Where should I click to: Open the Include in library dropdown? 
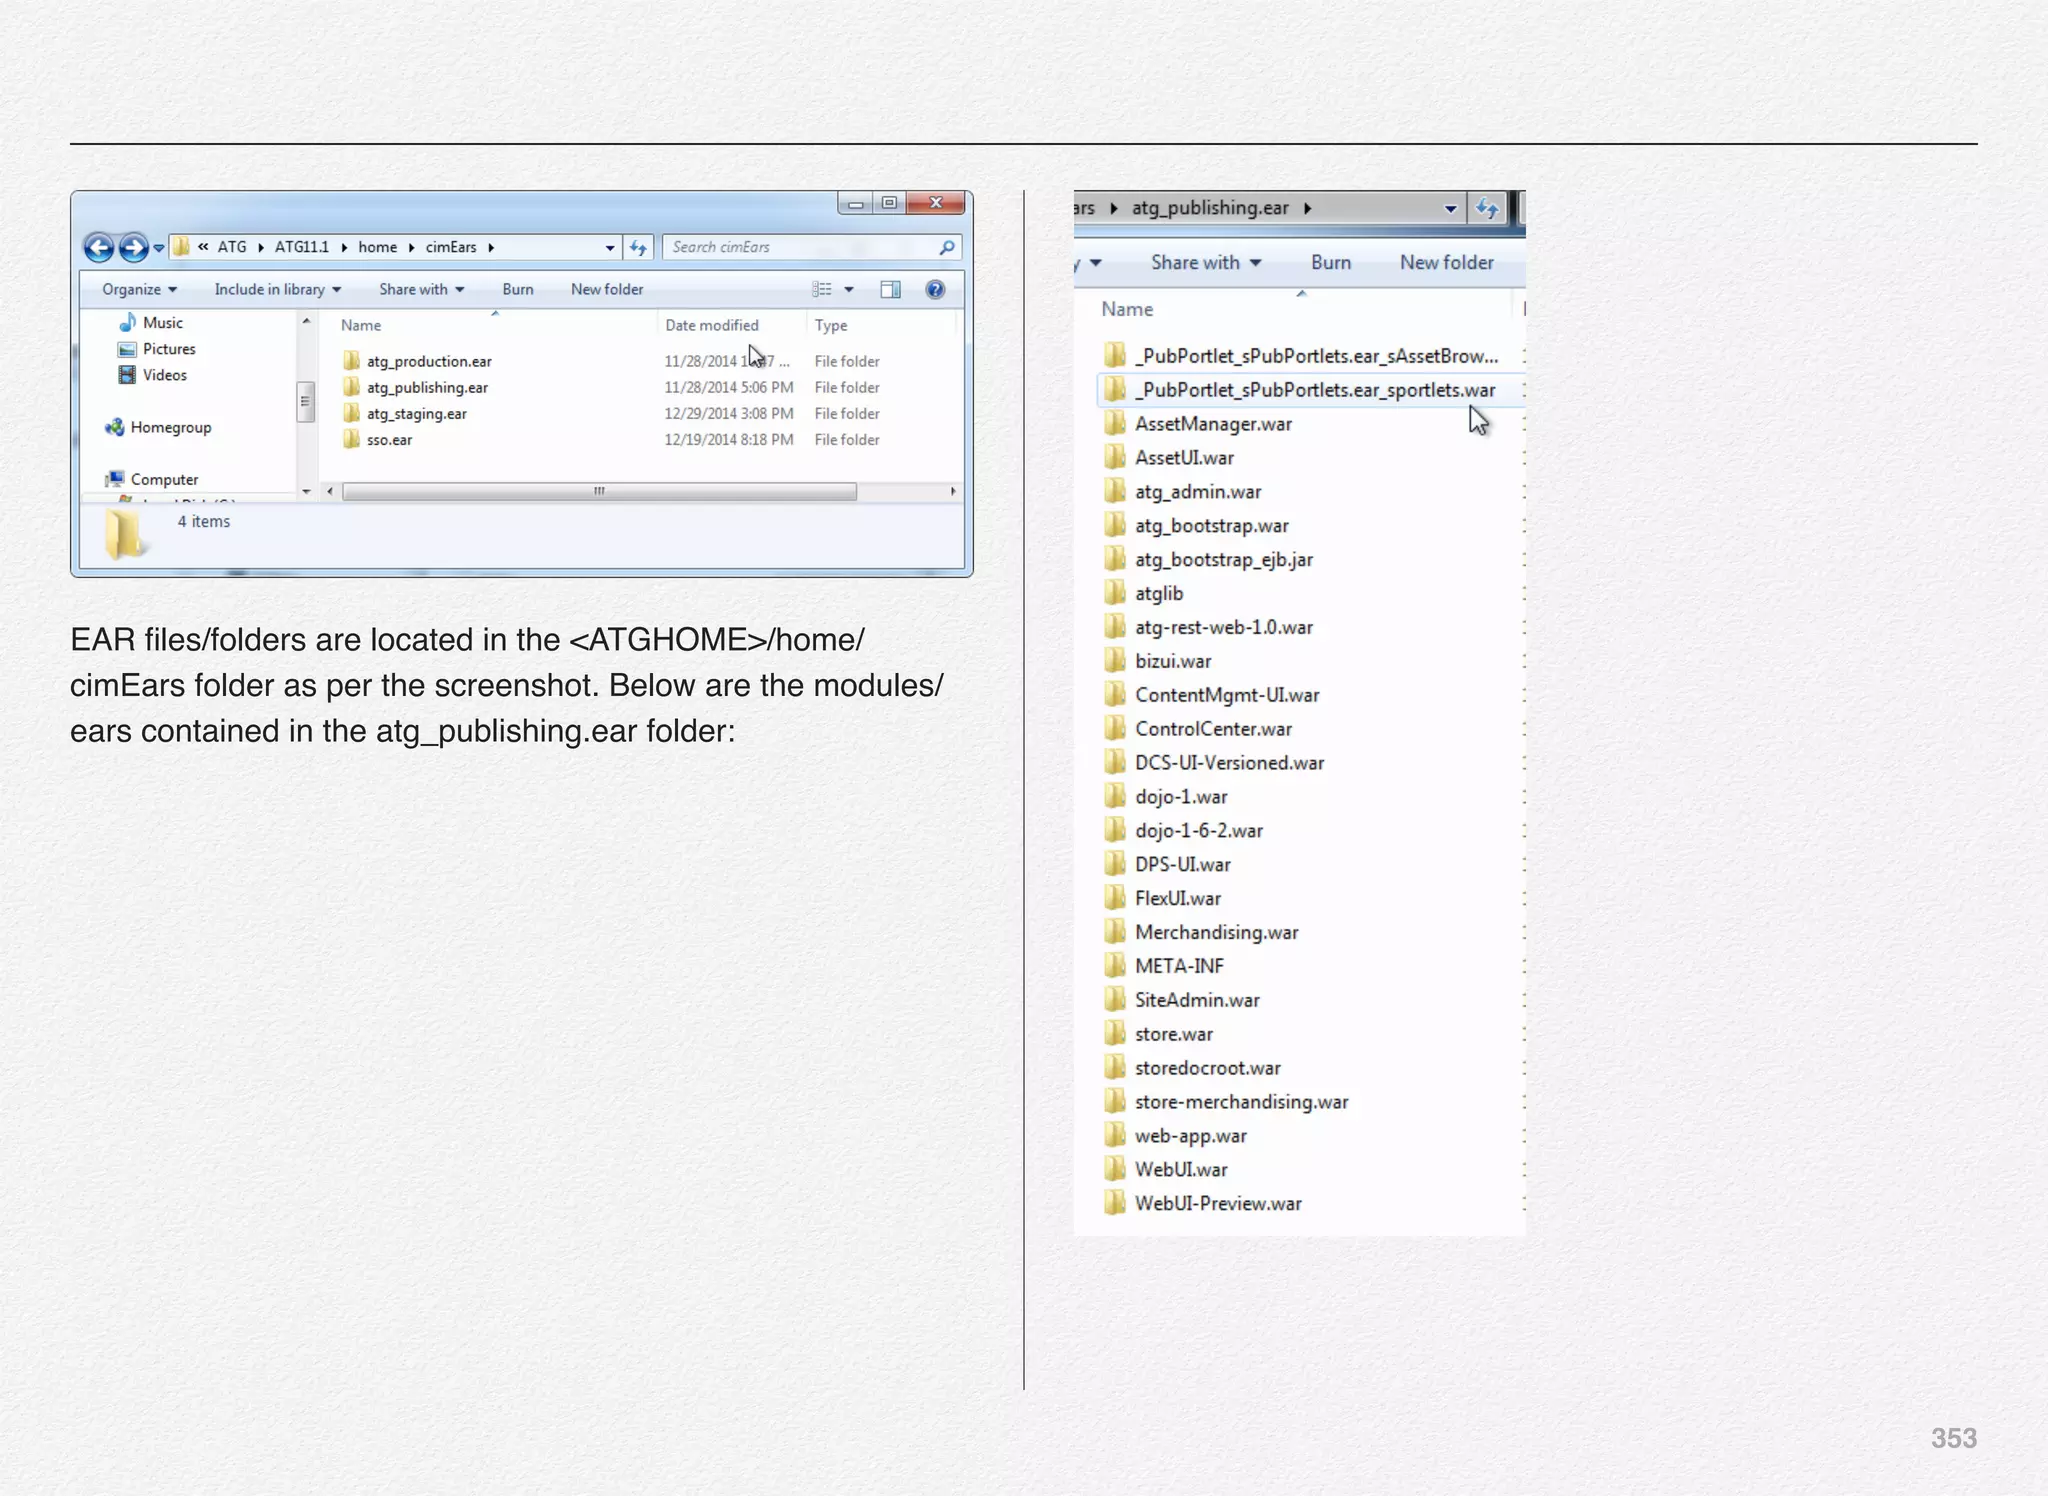(x=277, y=289)
